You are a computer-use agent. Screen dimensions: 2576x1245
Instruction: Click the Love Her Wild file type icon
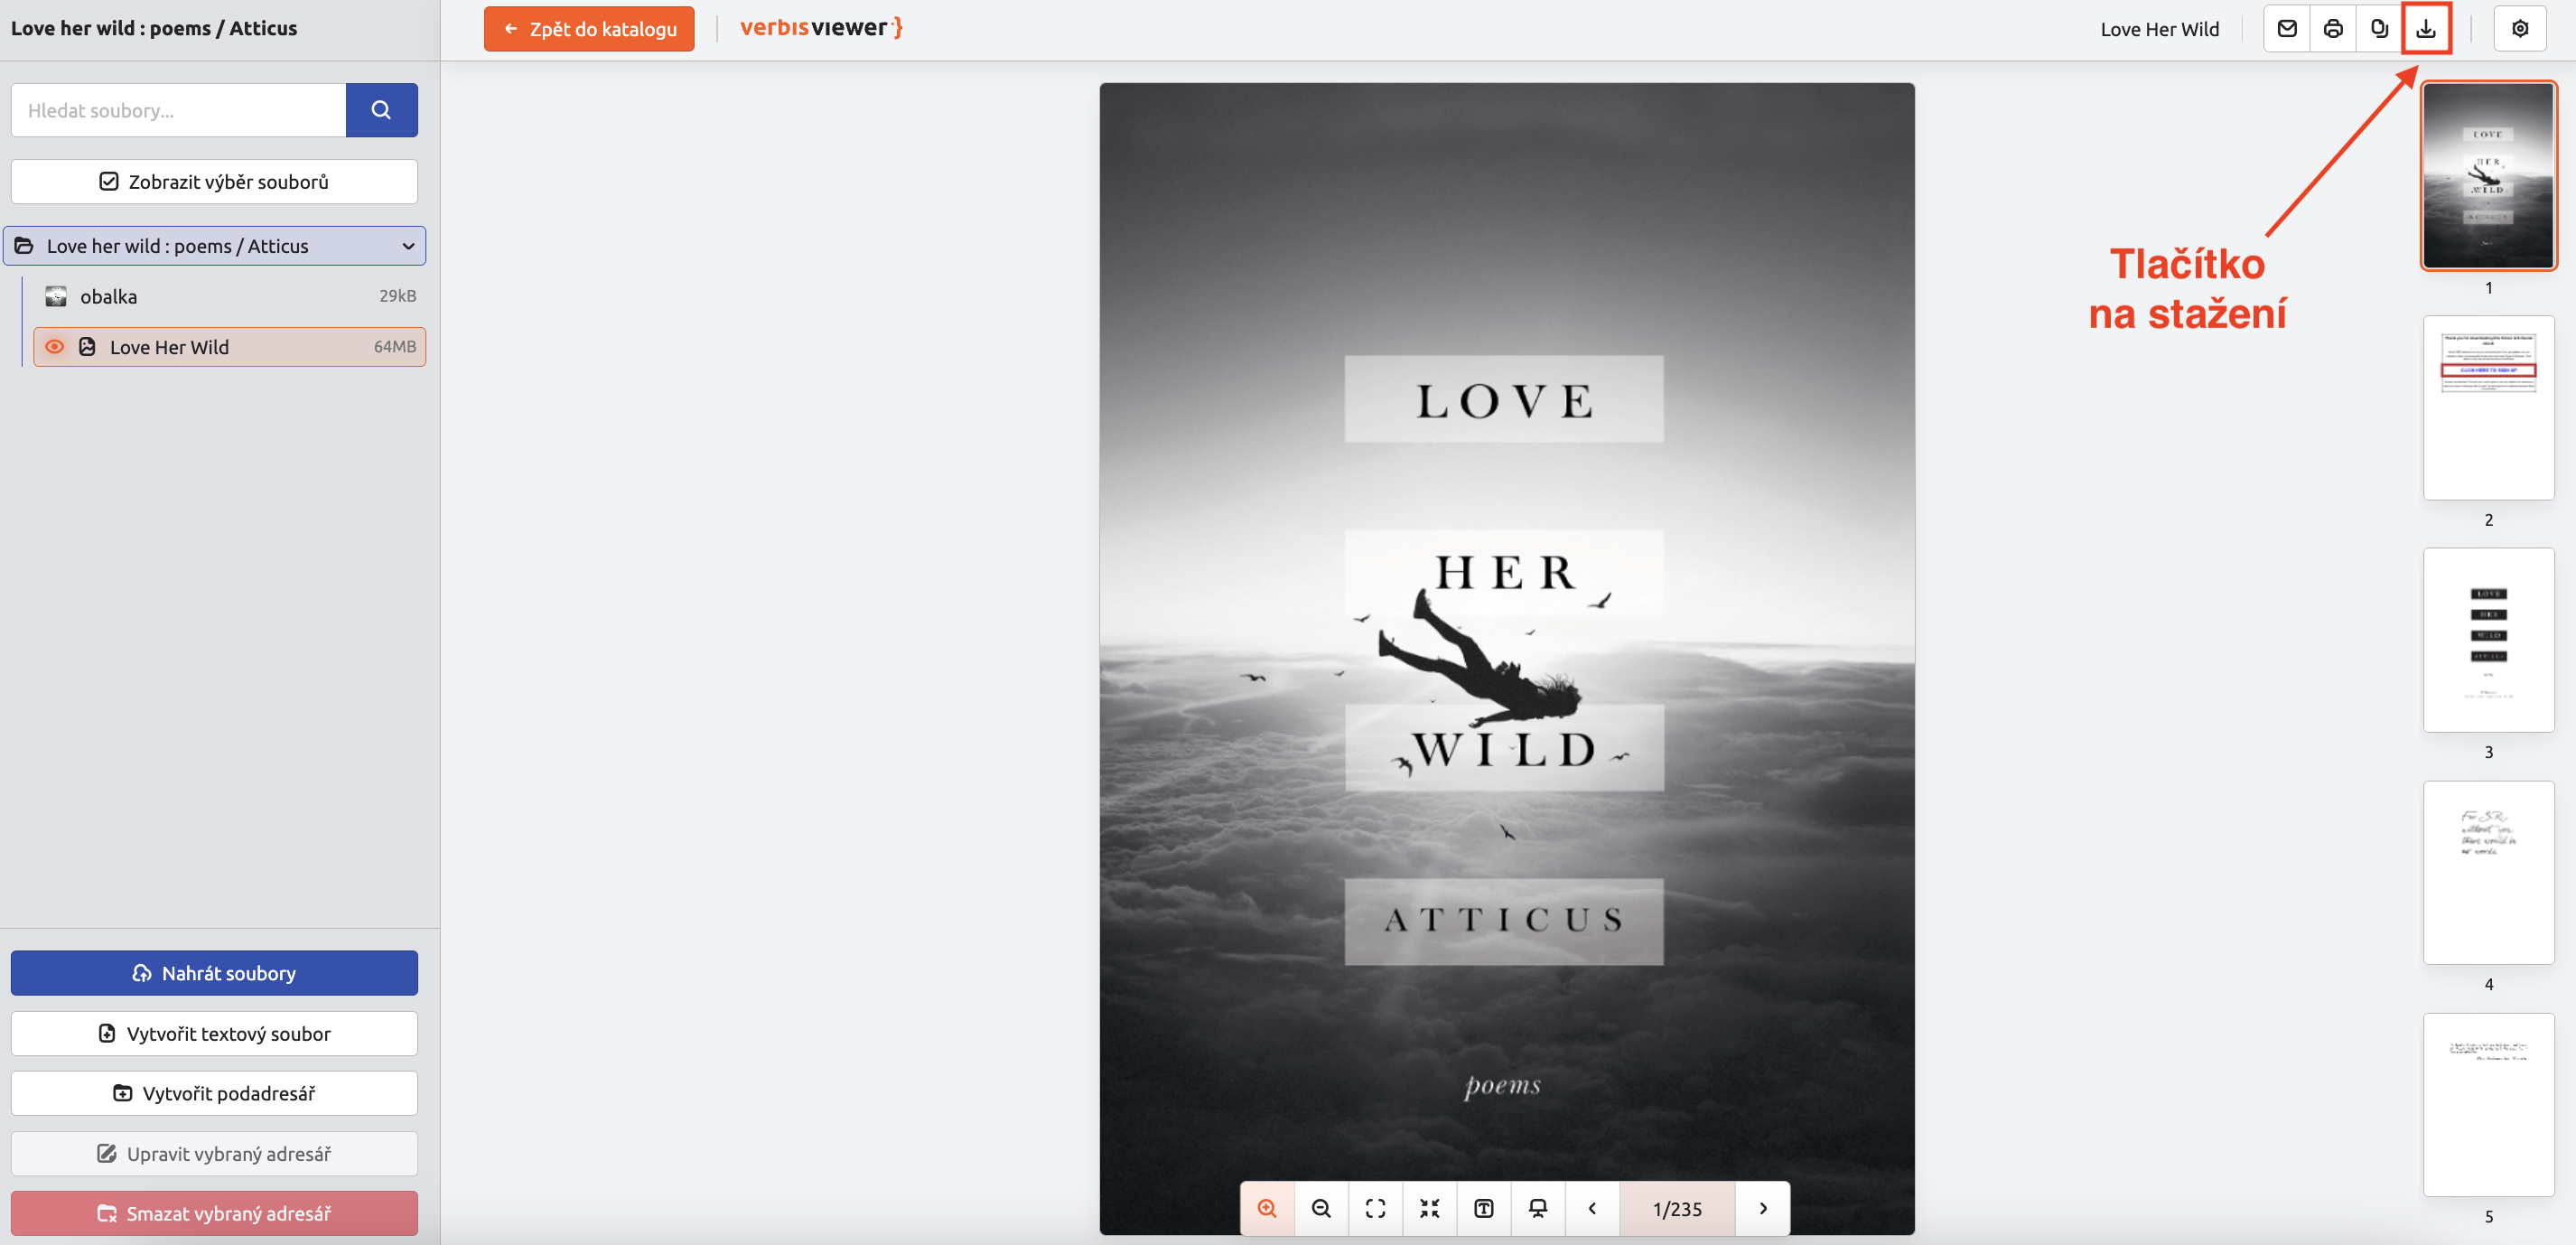coord(88,347)
